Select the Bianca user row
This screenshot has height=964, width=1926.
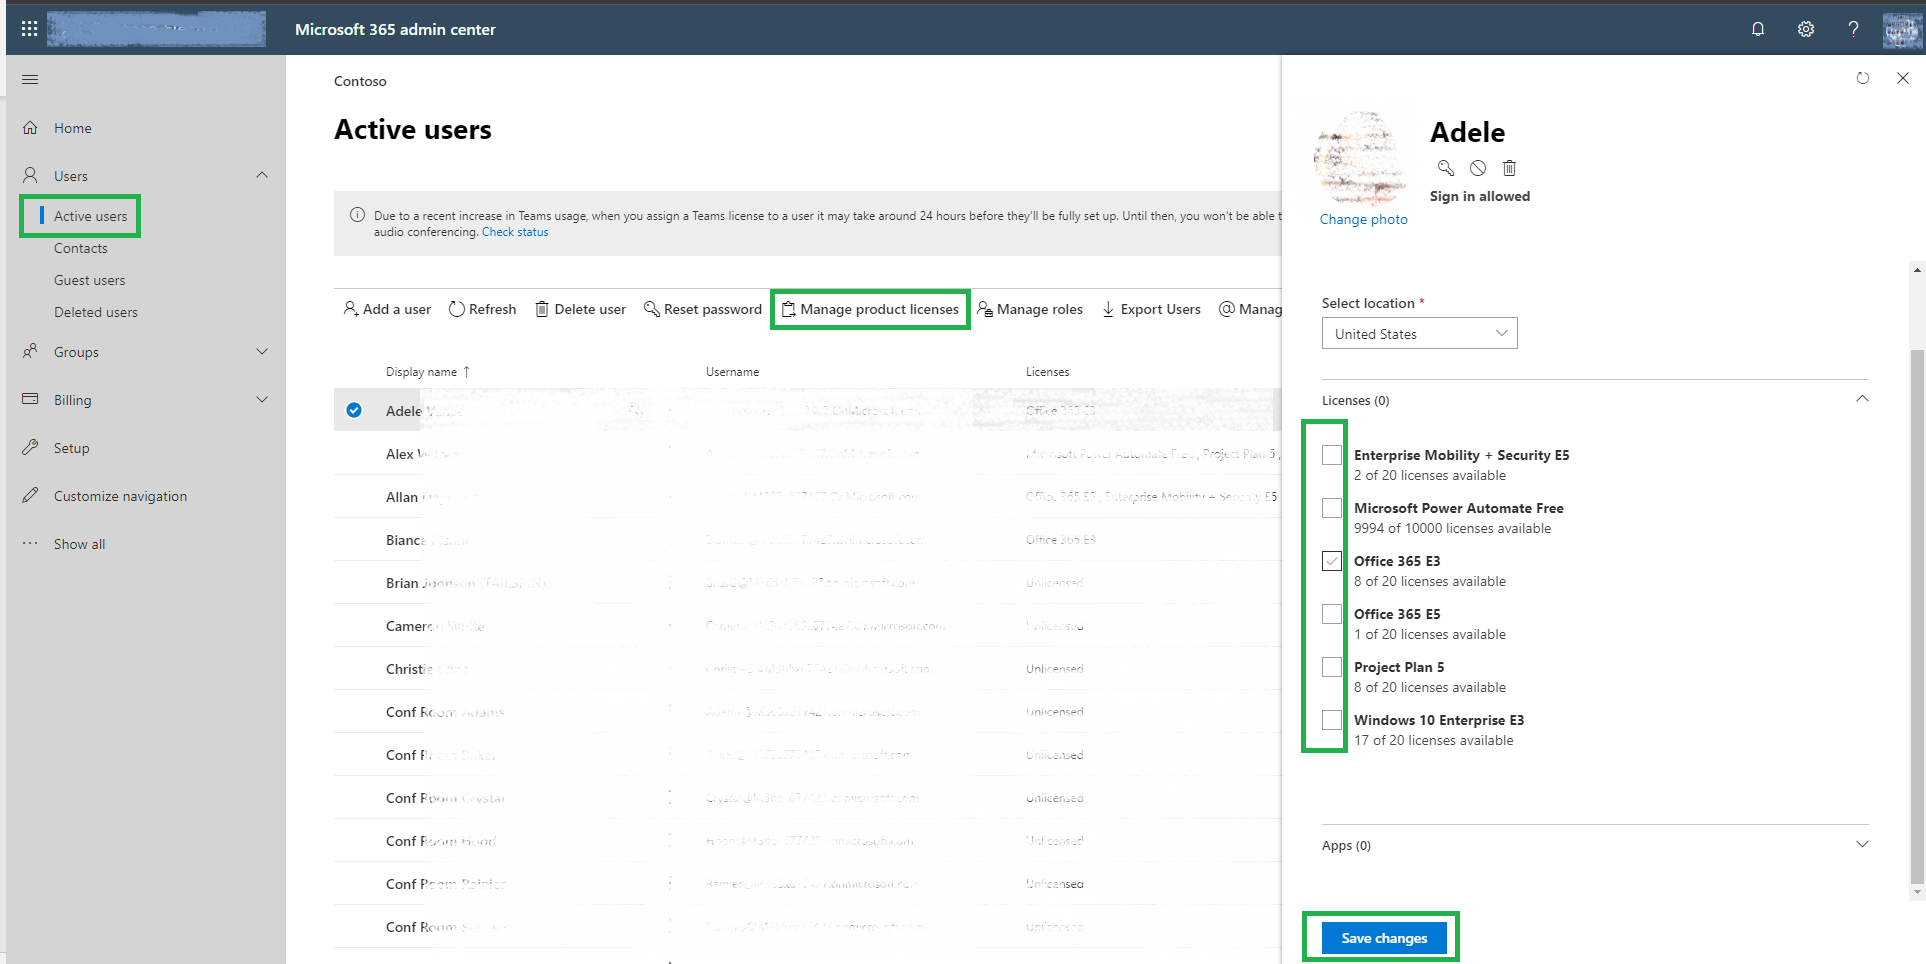point(807,540)
